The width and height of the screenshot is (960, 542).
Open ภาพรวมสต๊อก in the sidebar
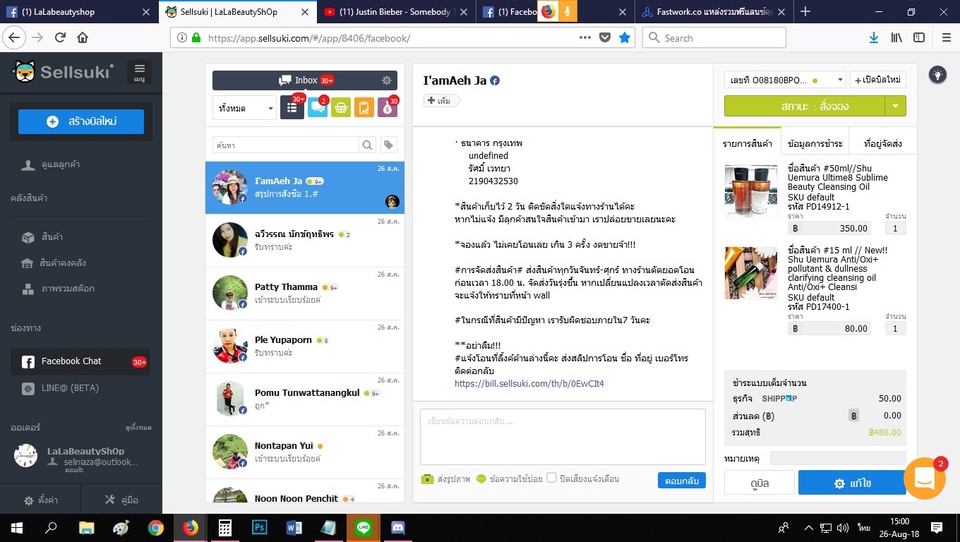click(x=67, y=288)
